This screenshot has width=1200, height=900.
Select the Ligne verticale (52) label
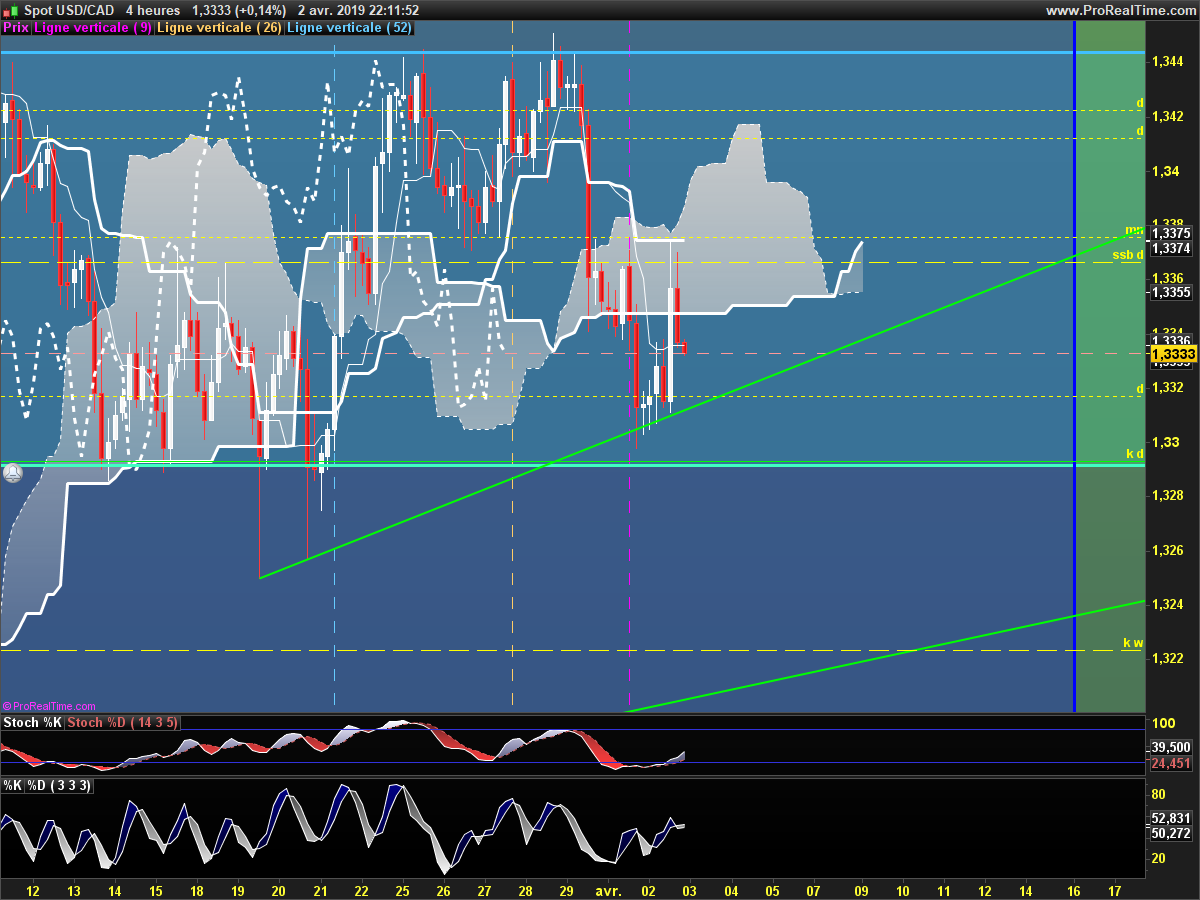pyautogui.click(x=348, y=28)
